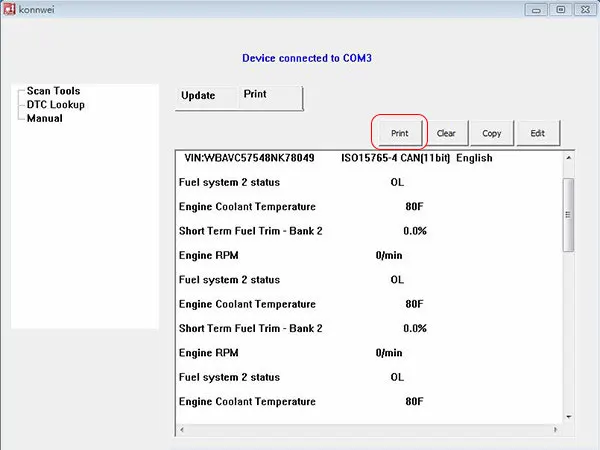Minimize the konnwei window
The image size is (600, 450).
[536, 10]
